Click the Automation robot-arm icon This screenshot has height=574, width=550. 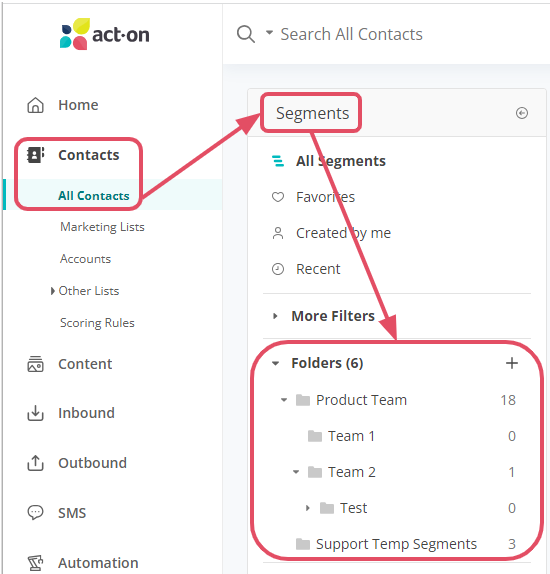pos(36,563)
